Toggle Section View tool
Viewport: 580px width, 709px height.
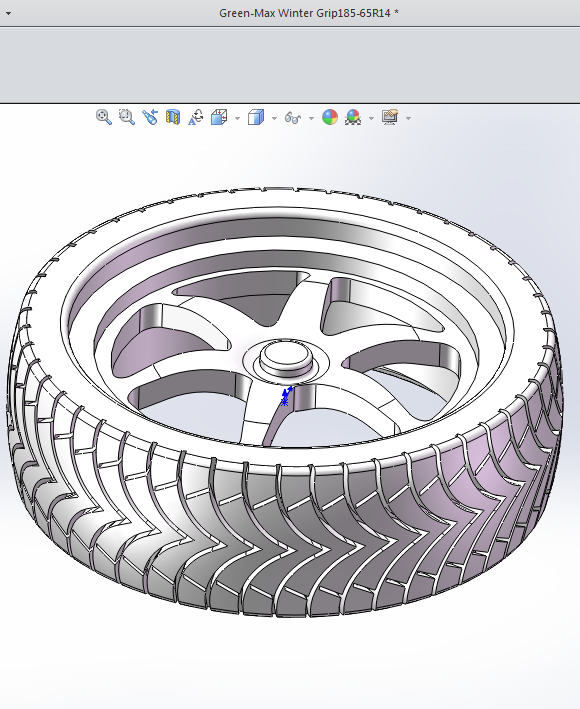[173, 117]
